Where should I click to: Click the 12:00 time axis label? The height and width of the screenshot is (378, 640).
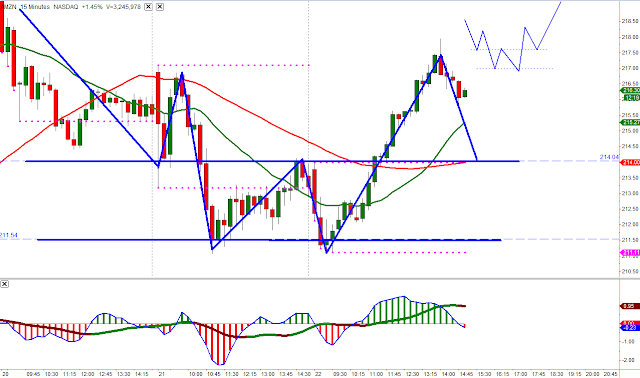pyautogui.click(x=87, y=374)
